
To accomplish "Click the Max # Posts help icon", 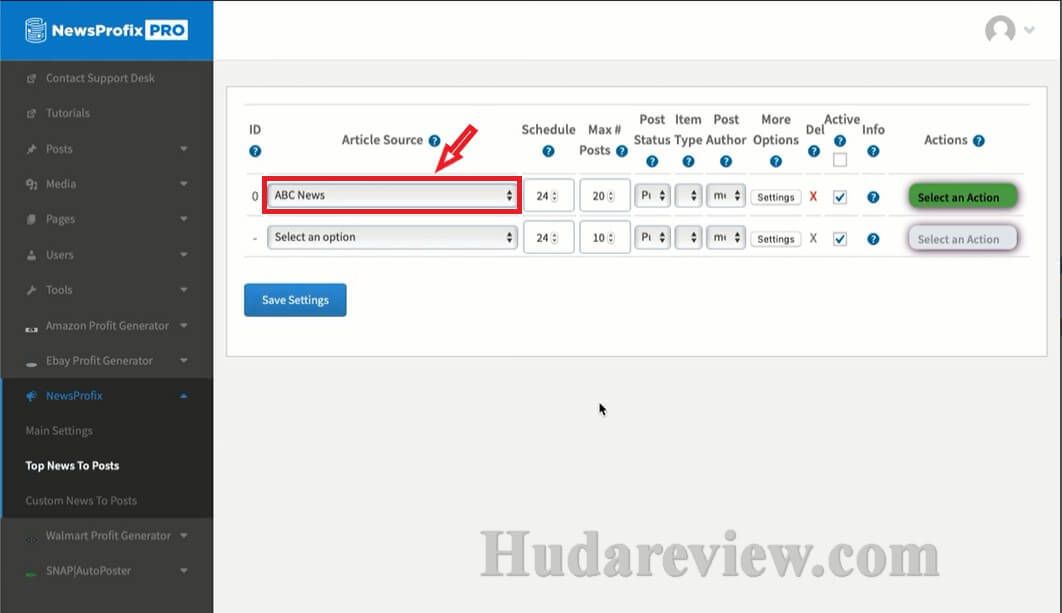I will 621,150.
